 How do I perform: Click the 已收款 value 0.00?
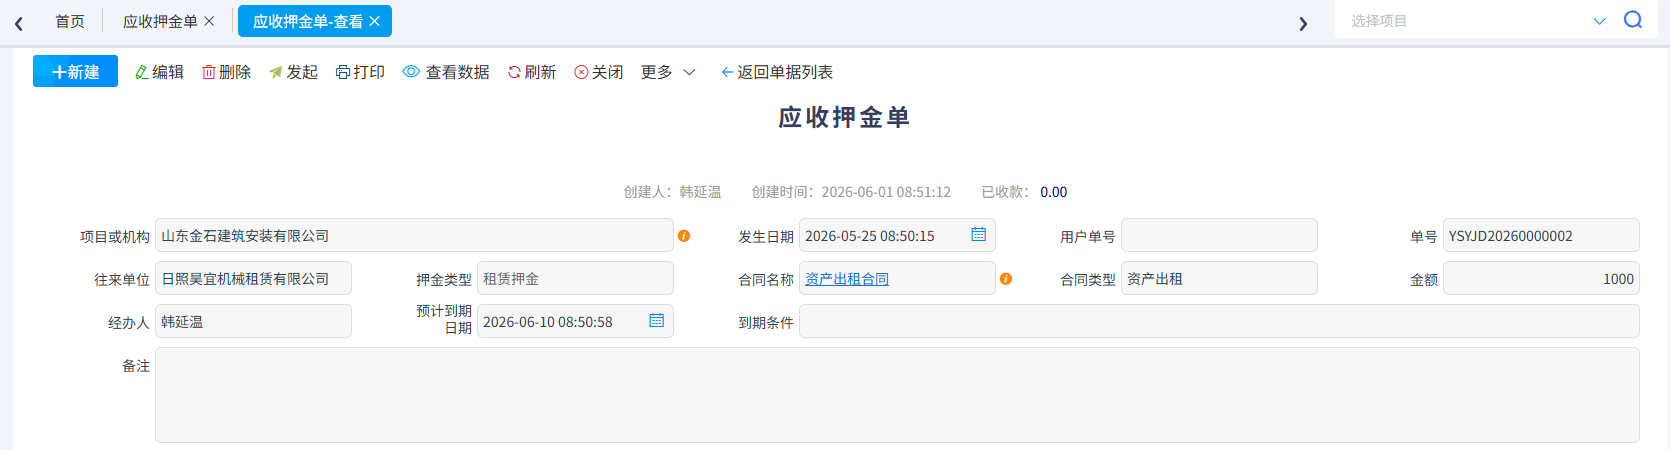(1054, 192)
